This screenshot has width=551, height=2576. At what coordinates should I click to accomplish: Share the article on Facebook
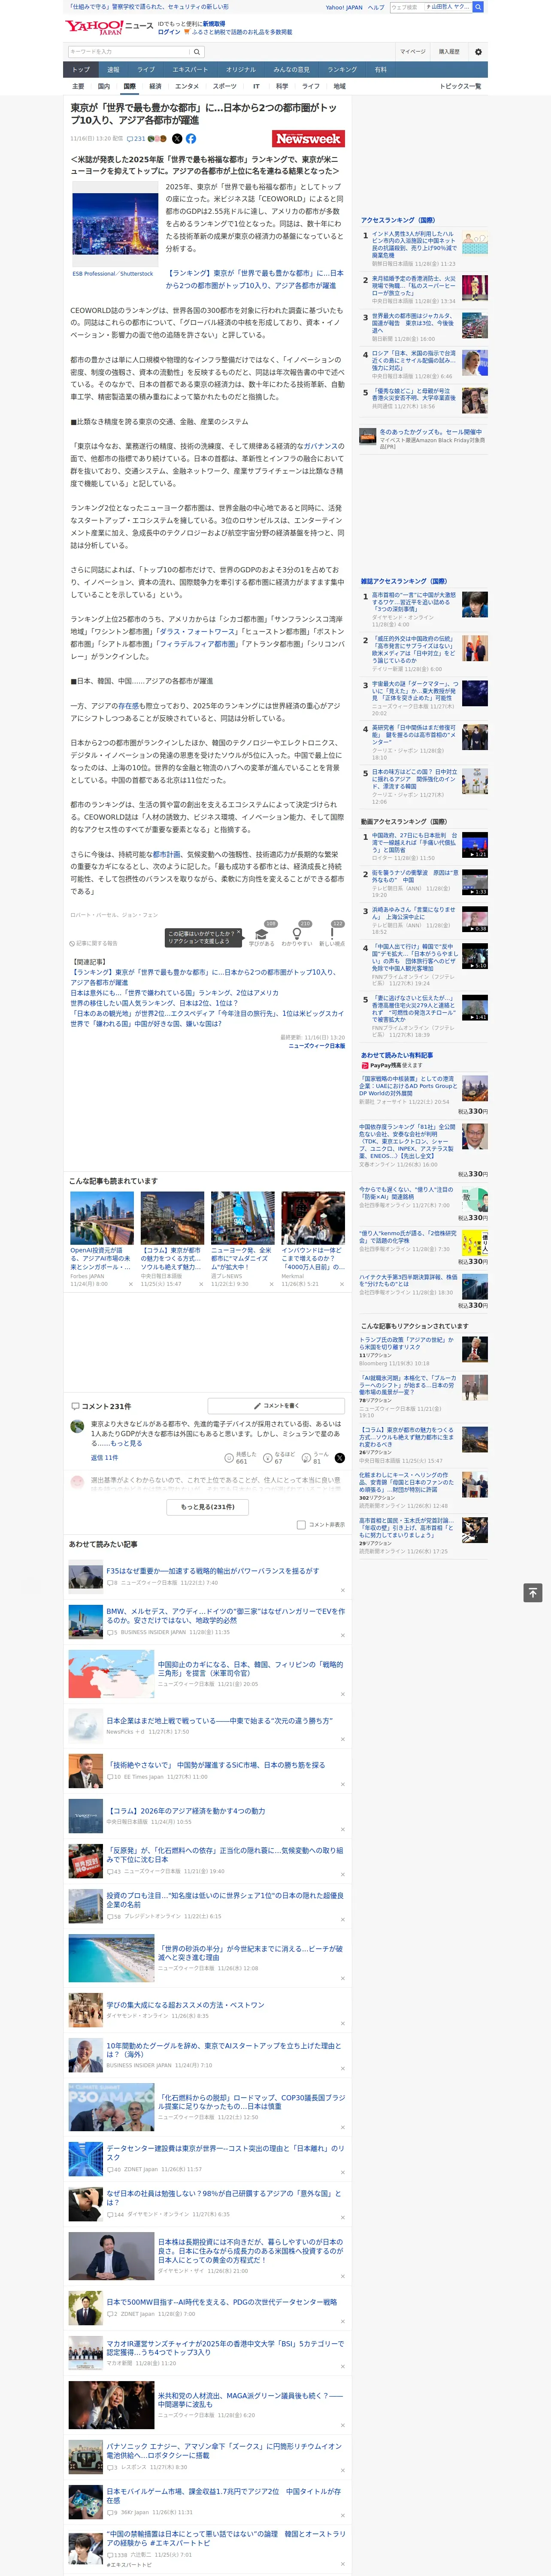coord(191,139)
